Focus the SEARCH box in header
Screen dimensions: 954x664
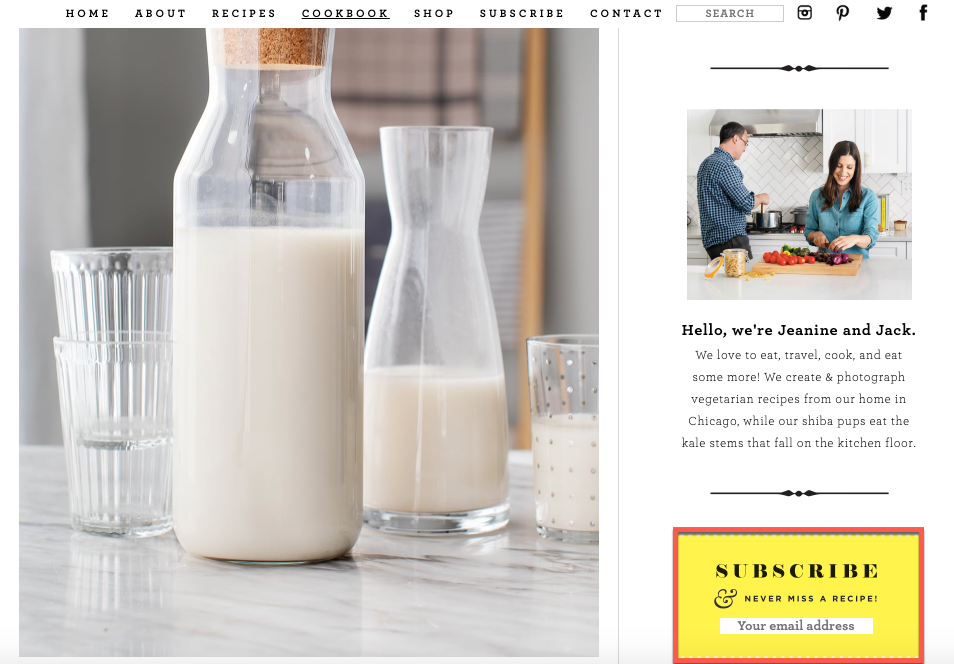729,13
